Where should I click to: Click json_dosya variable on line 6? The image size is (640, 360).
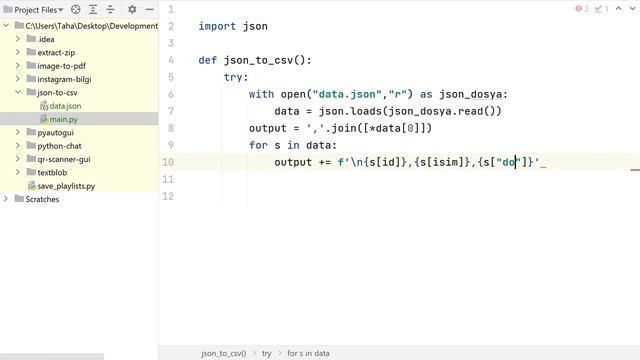coord(471,94)
